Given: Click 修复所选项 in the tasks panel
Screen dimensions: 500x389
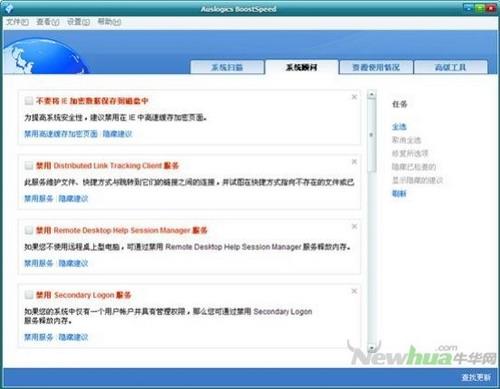Looking at the screenshot, I should coord(410,153).
